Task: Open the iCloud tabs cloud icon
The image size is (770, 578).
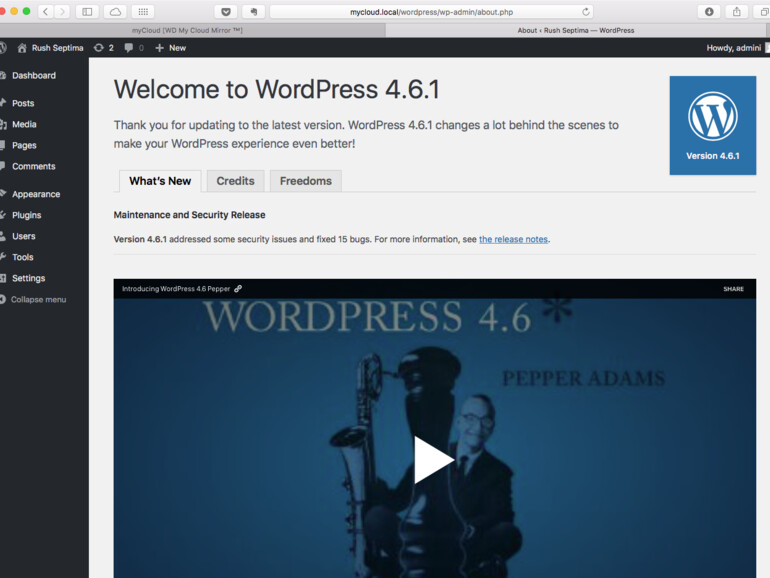Action: click(115, 12)
